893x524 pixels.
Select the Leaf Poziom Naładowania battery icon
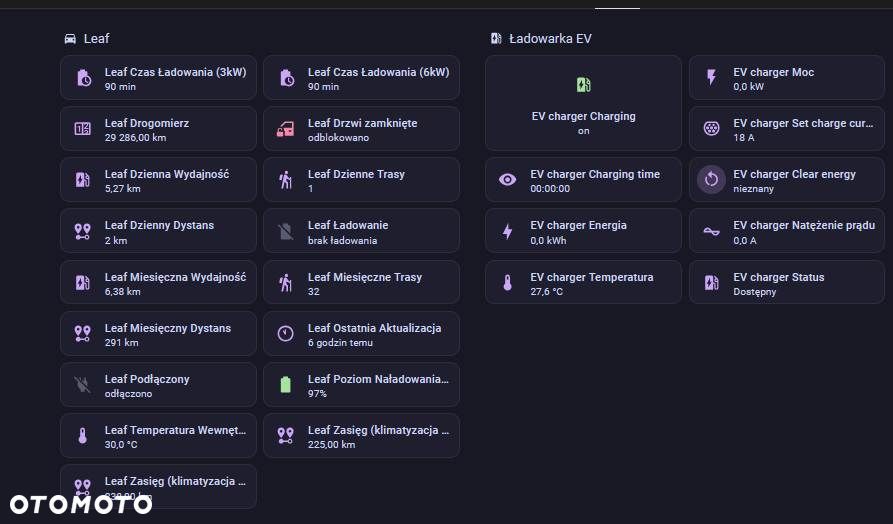coord(285,385)
